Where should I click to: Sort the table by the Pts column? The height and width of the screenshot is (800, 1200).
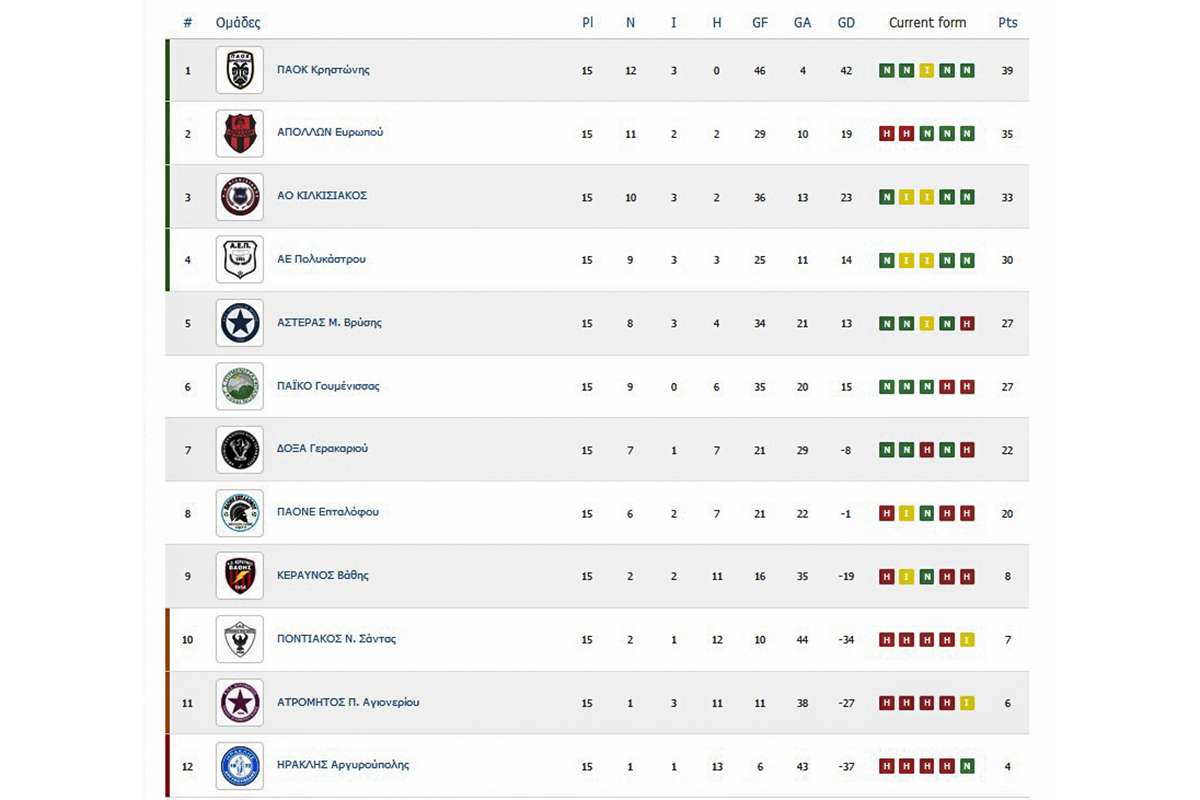1007,22
